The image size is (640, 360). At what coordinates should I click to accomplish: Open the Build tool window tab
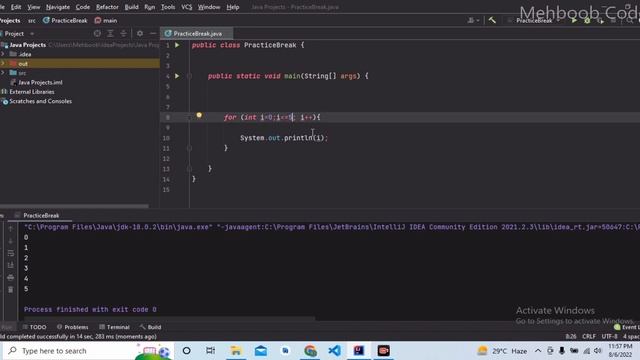click(151, 327)
